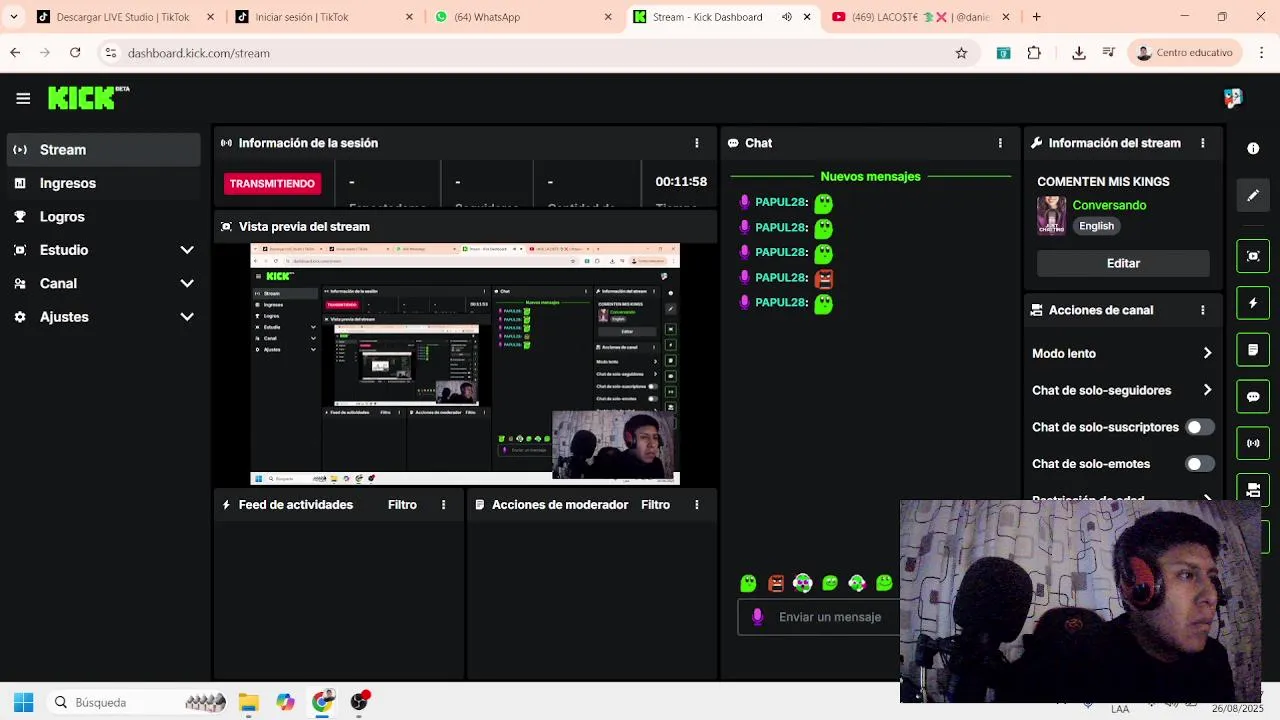
Task: Select Stream in left navigation
Action: pyautogui.click(x=103, y=150)
